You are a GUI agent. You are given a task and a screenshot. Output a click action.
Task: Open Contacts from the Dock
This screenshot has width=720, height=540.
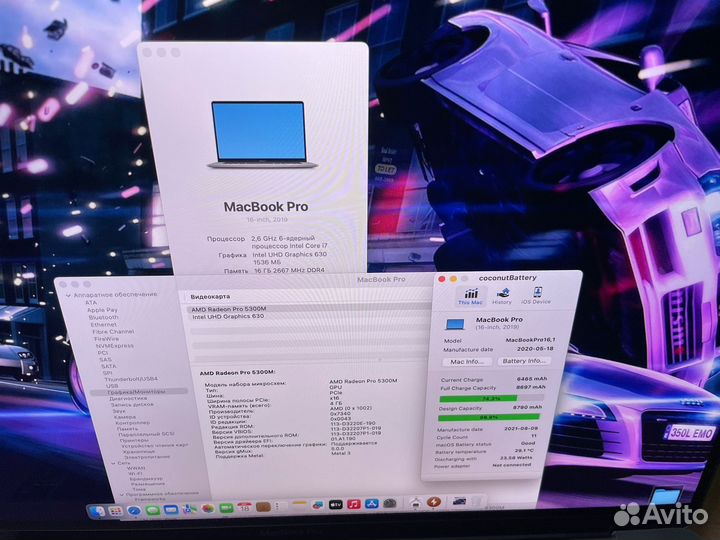pyautogui.click(x=263, y=507)
